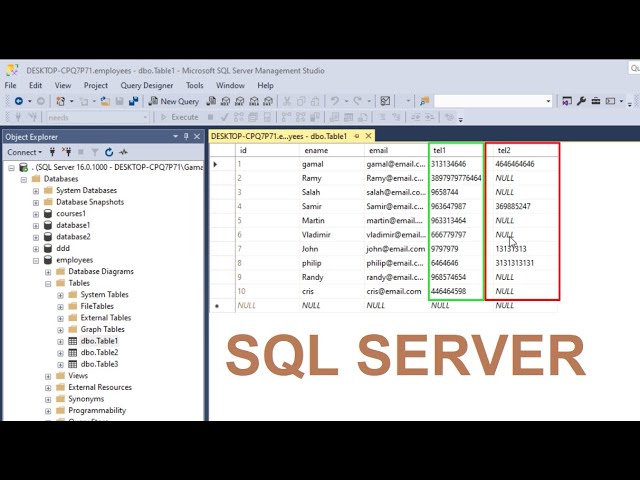Click Connect Object Explorer plug icon
Image resolution: width=640 pixels, height=480 pixels.
[x=52, y=152]
